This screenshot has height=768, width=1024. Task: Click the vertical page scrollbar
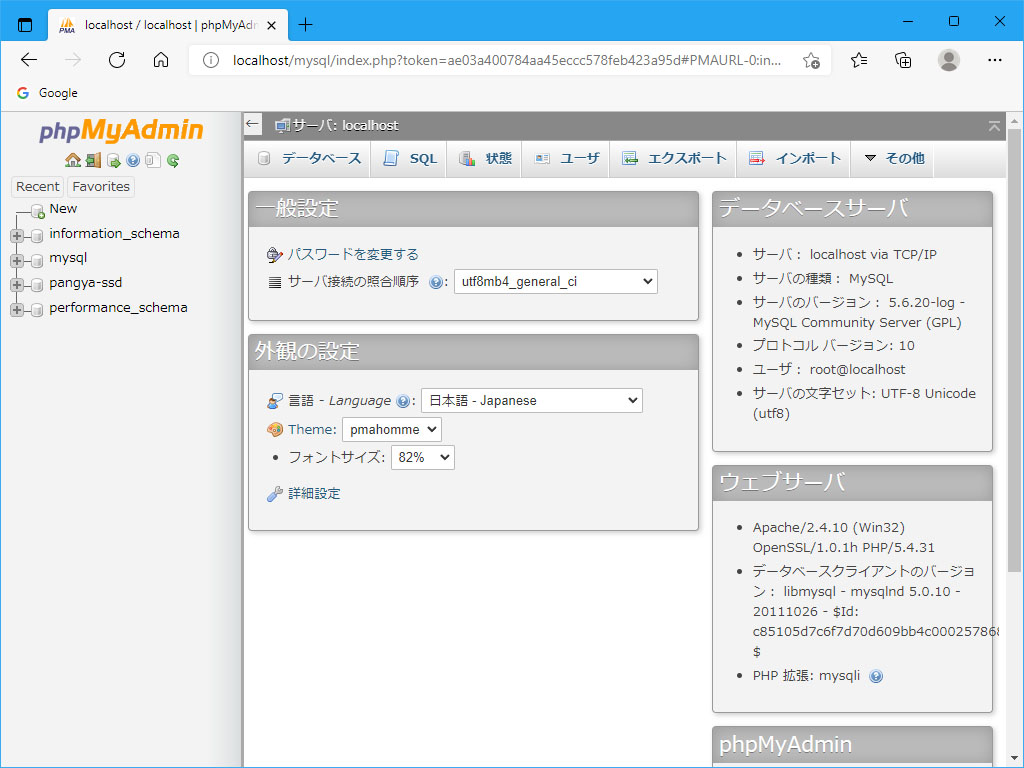click(x=1014, y=351)
